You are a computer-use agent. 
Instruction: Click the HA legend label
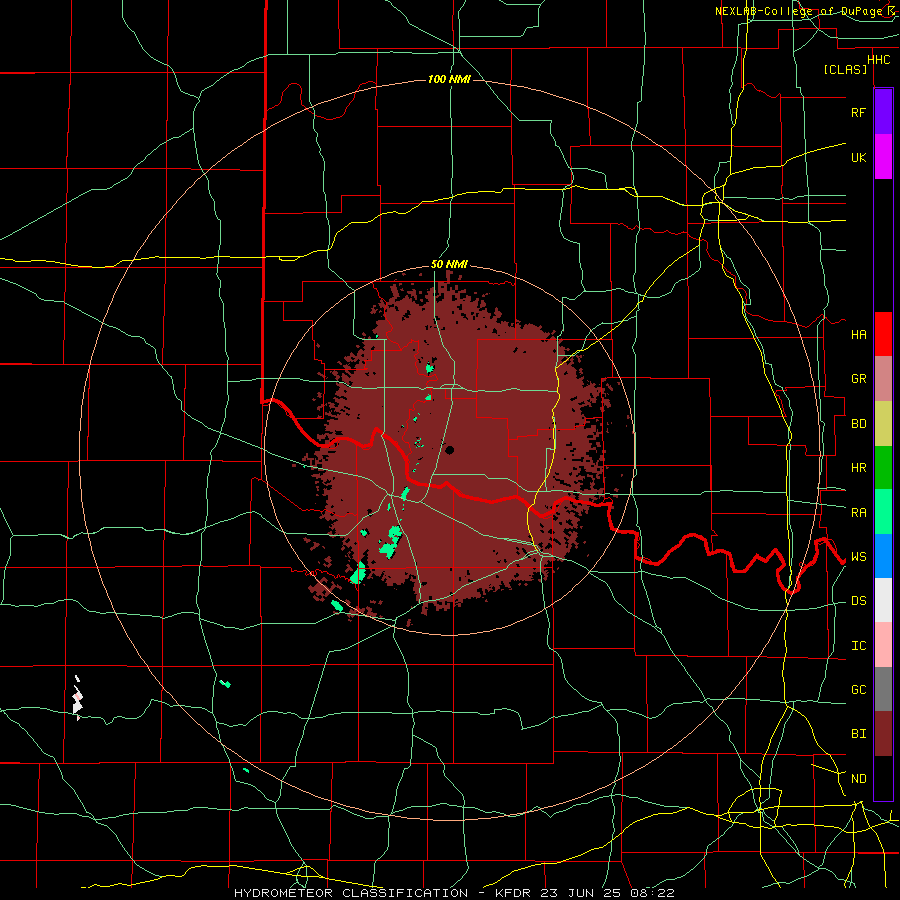tap(858, 334)
